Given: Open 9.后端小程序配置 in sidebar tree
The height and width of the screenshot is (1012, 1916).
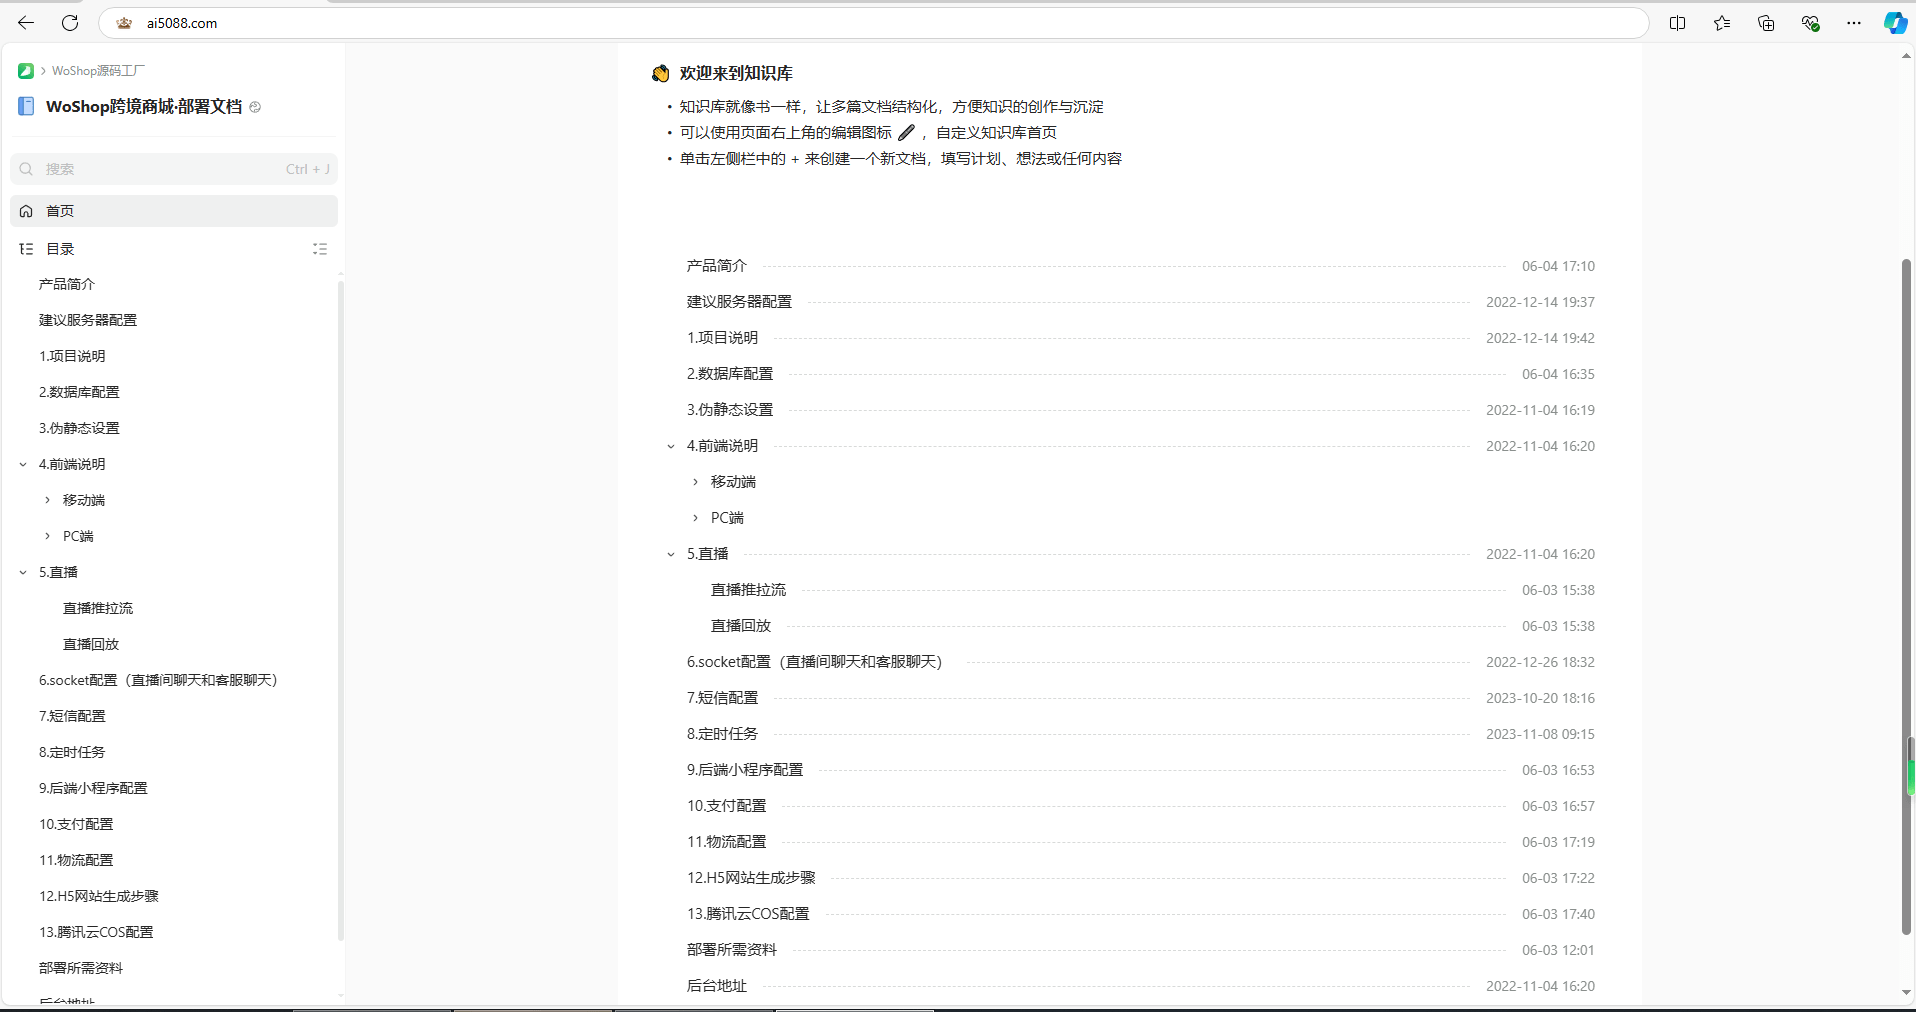Looking at the screenshot, I should click(x=93, y=788).
